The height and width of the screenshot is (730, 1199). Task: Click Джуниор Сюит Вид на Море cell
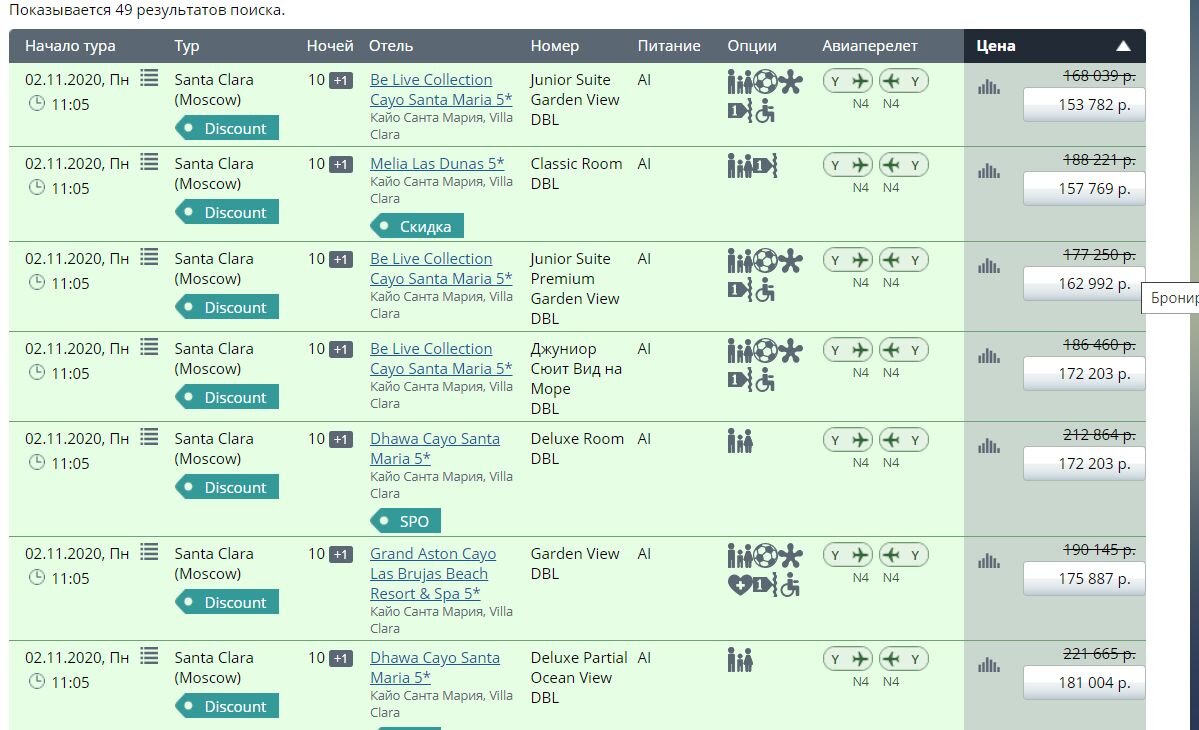[577, 378]
